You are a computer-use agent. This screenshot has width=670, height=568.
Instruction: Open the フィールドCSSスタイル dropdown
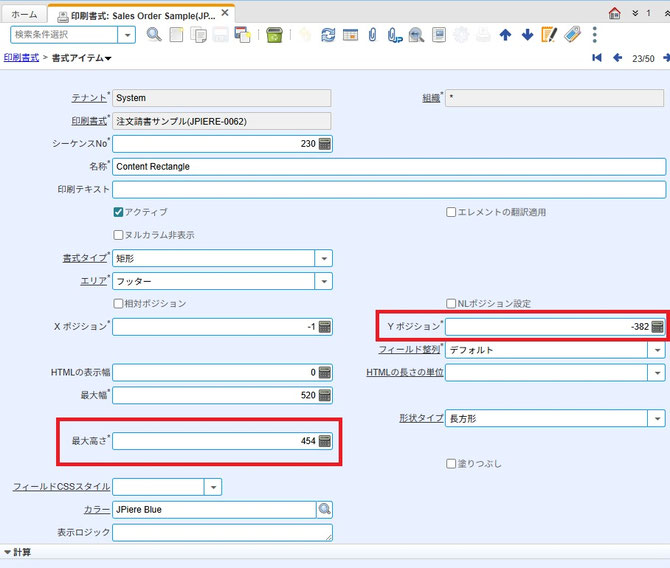(213, 487)
